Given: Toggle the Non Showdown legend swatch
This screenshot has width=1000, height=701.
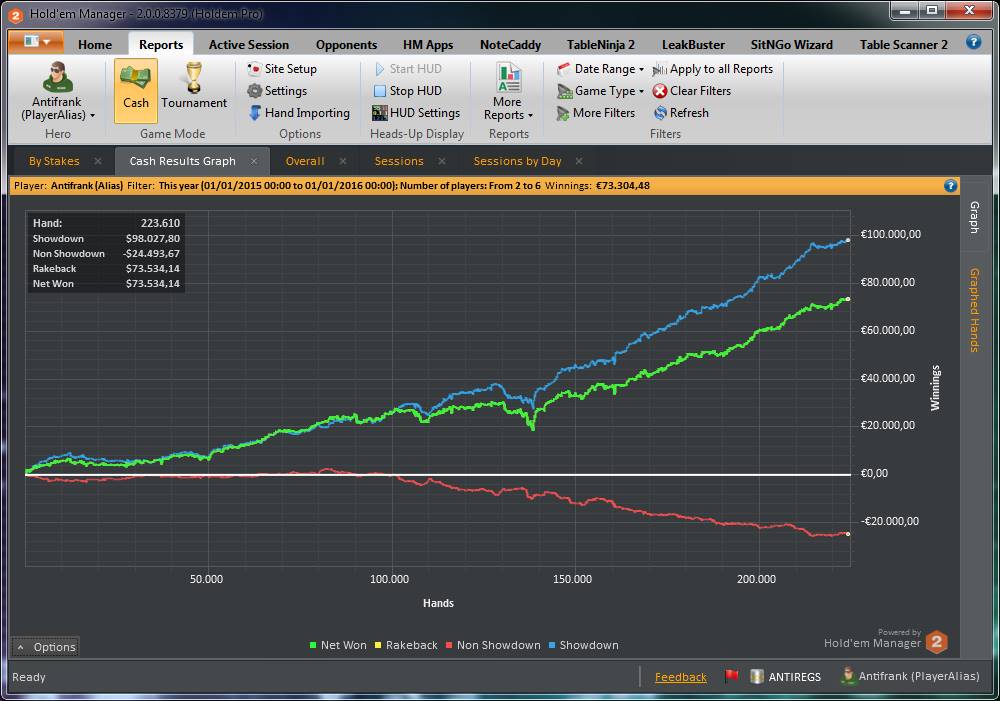Looking at the screenshot, I should (x=449, y=646).
